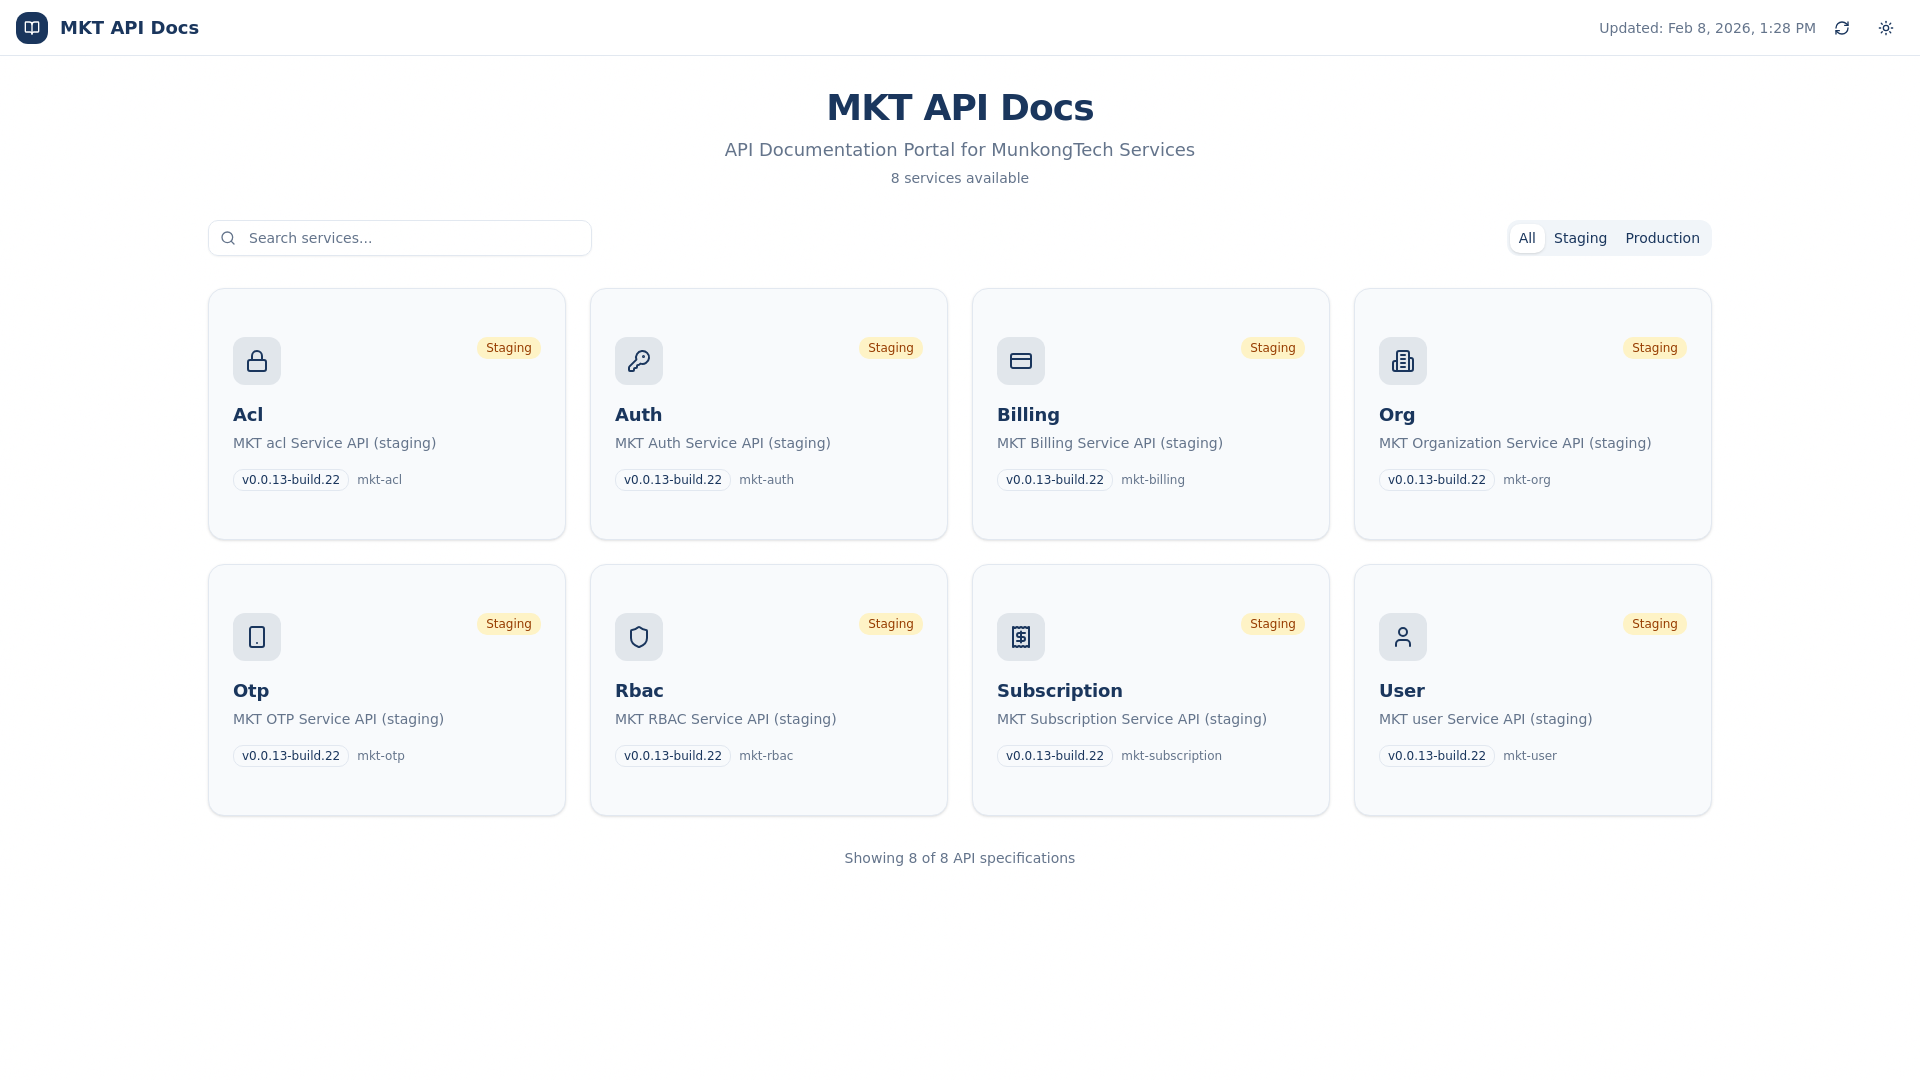1920x1080 pixels.
Task: Click 'MKT Billing Service API (staging)' description
Action: pyautogui.click(x=1110, y=443)
